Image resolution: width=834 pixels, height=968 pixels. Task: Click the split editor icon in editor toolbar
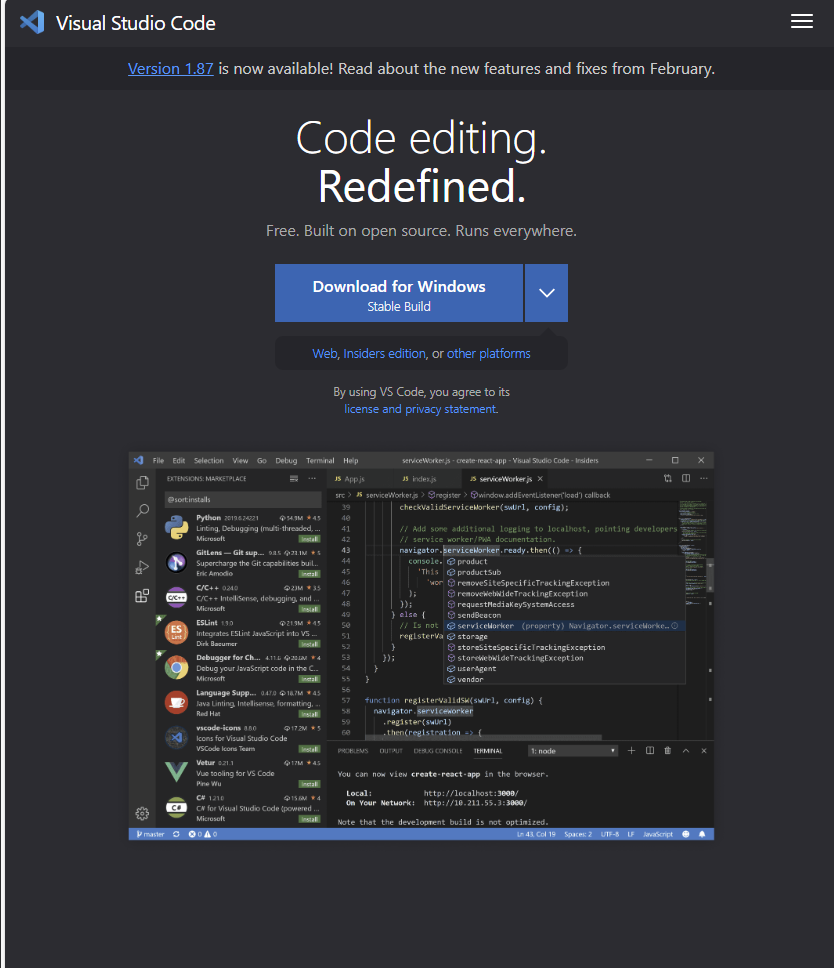[x=686, y=478]
